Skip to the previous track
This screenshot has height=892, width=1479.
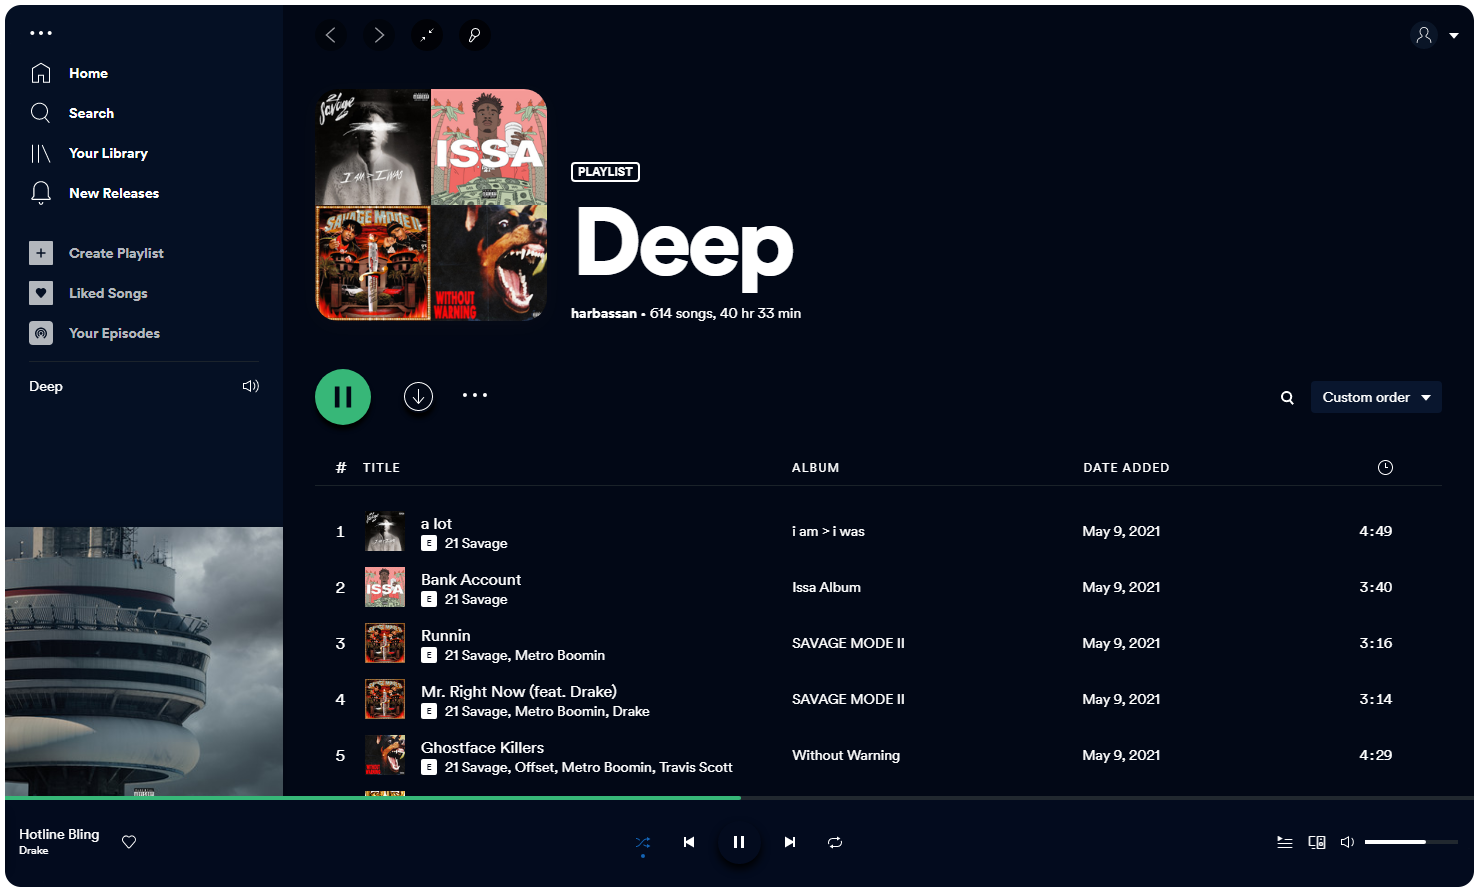(689, 842)
